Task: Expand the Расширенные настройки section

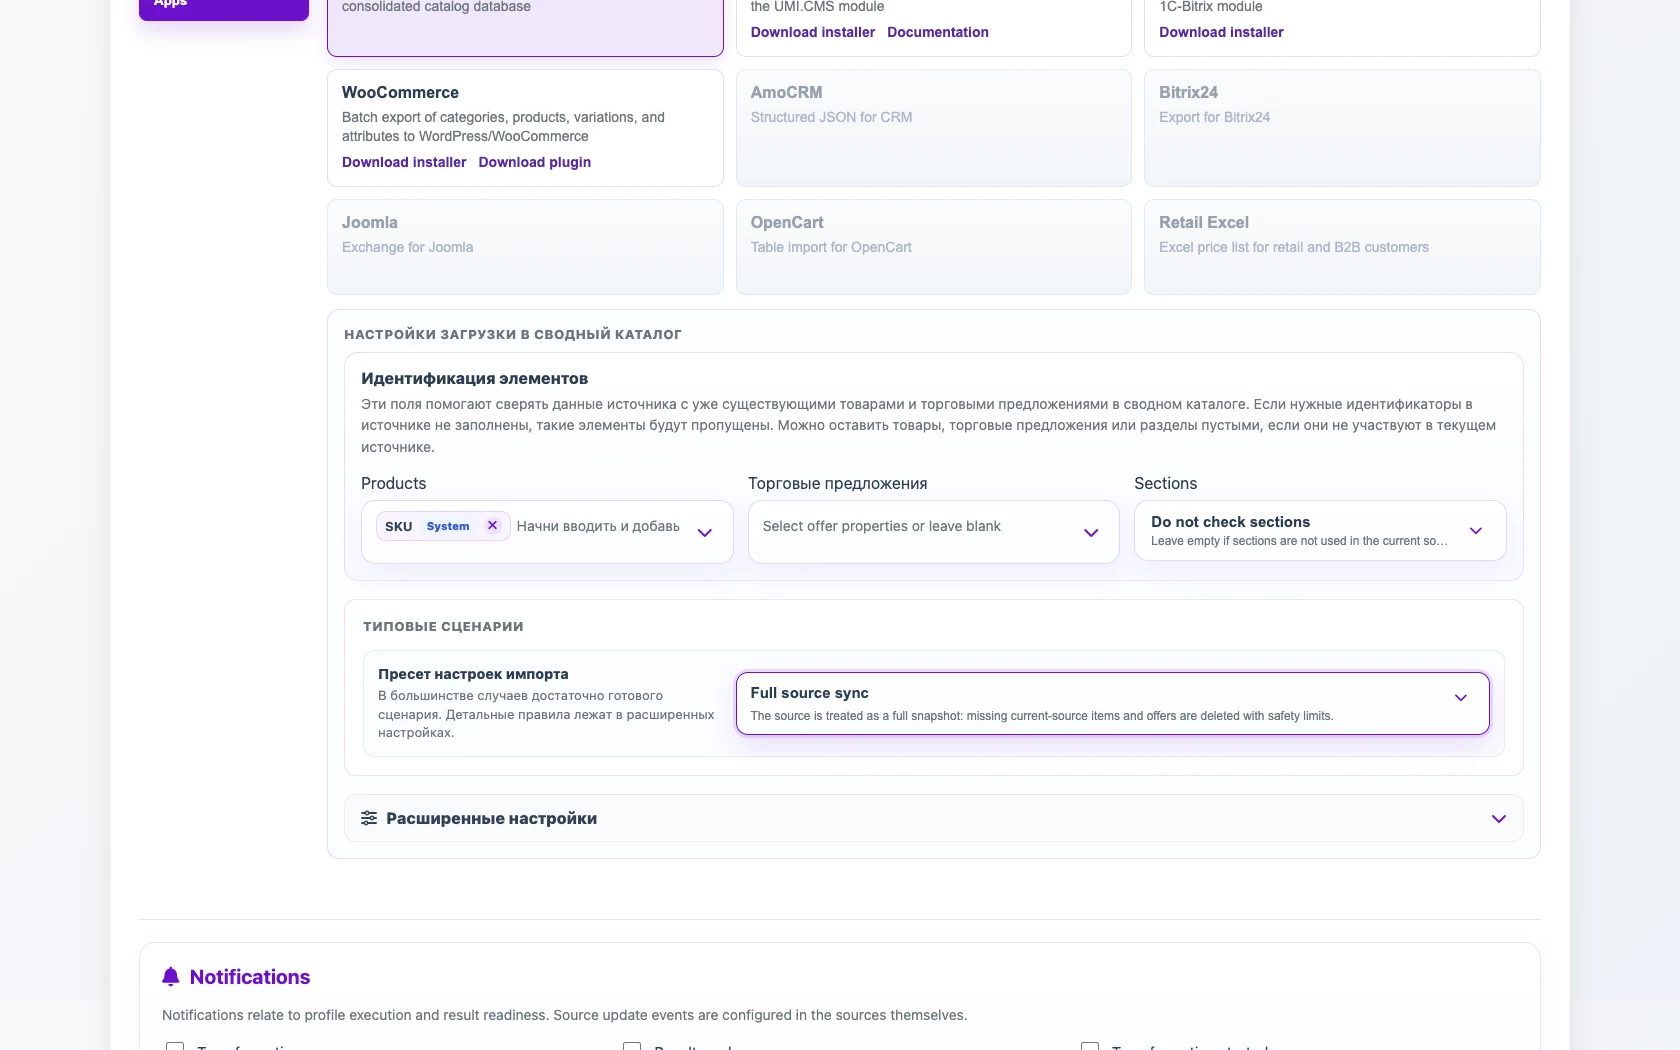Action: tap(933, 818)
